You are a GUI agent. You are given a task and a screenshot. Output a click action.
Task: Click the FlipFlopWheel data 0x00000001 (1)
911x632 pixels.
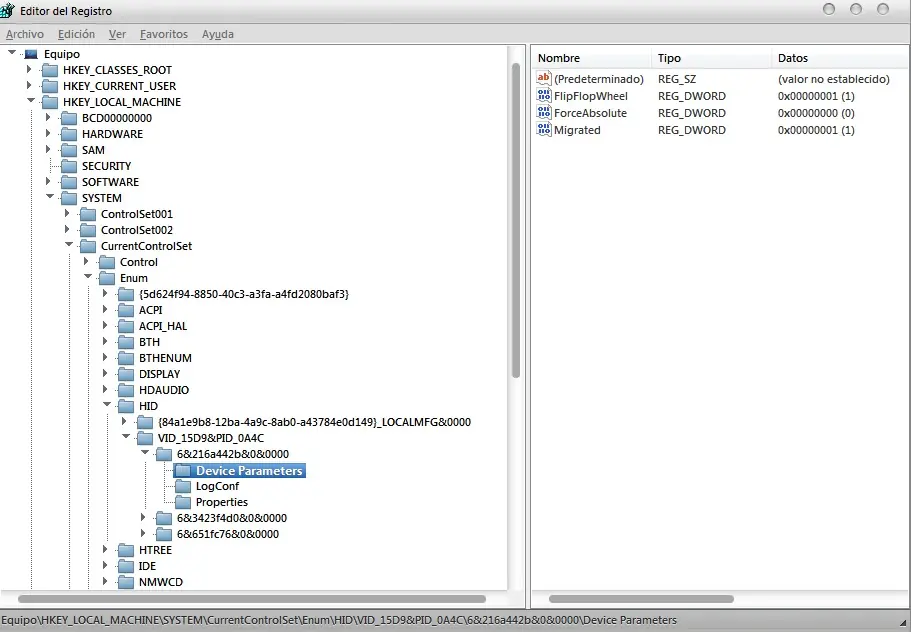click(x=816, y=96)
